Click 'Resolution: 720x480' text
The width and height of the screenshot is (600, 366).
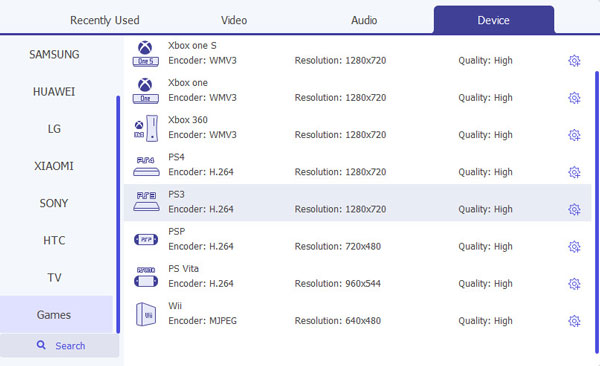click(x=338, y=246)
